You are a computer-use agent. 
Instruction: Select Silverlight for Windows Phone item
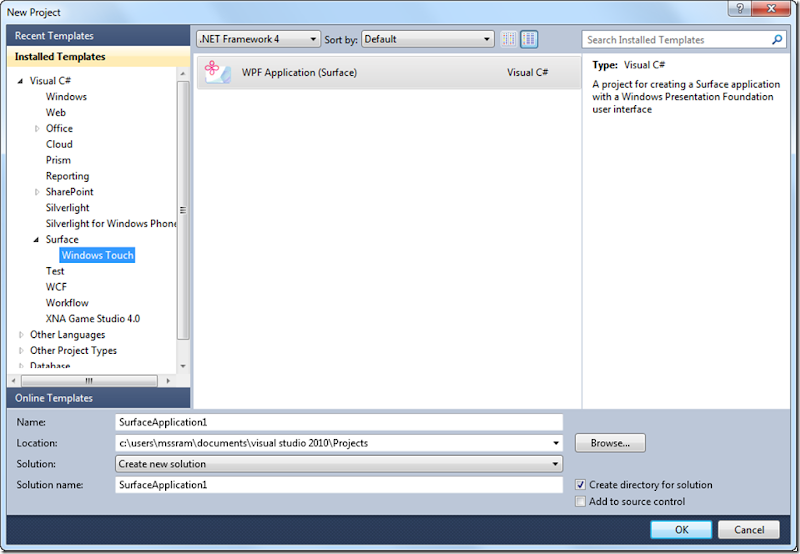(x=111, y=223)
